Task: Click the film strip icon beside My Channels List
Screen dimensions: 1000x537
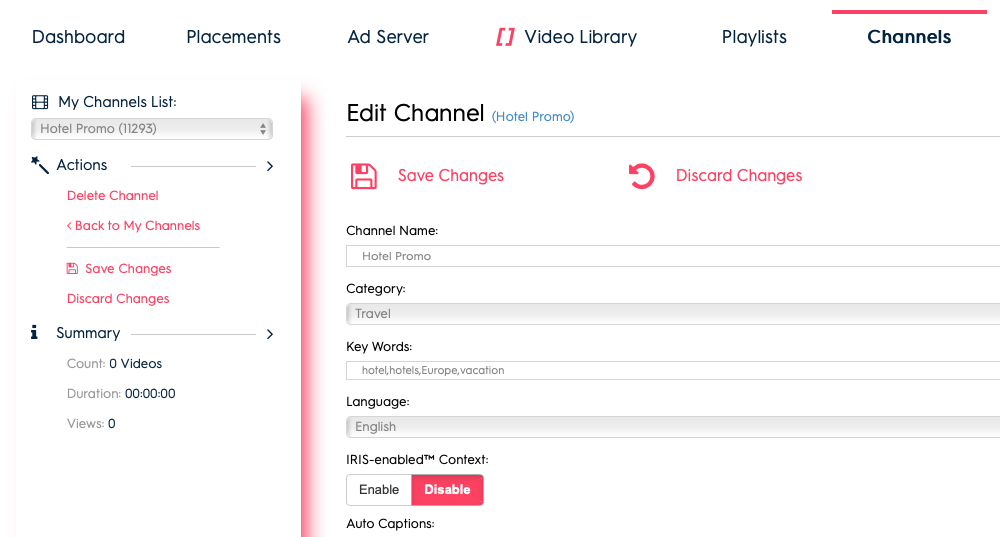Action: coord(40,102)
